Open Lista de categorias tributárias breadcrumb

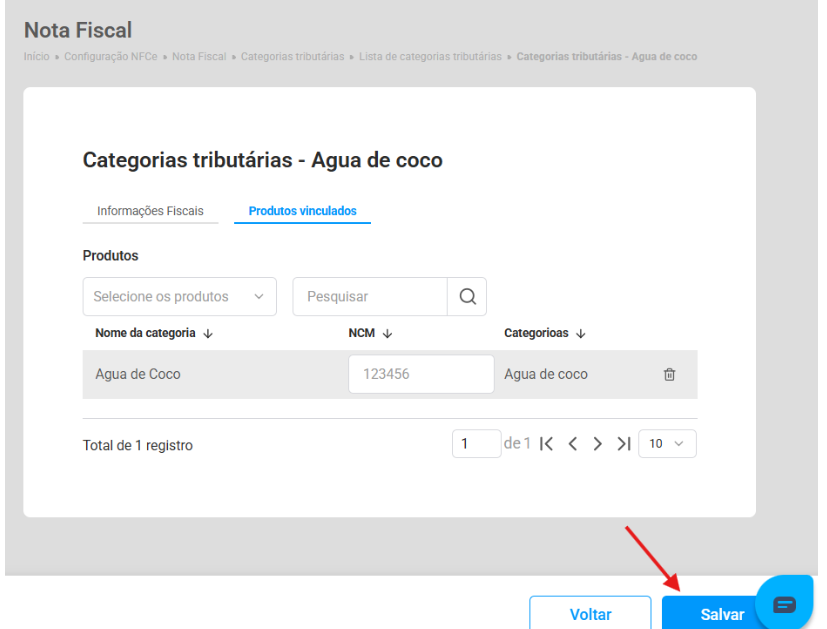tap(430, 56)
